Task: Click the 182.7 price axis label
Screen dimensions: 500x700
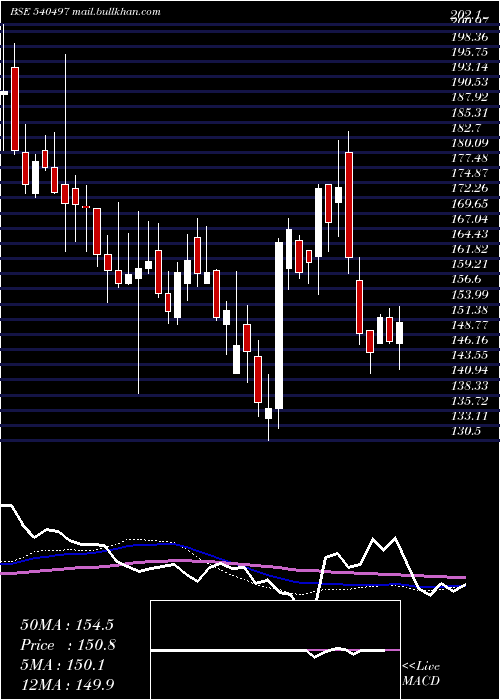Action: 466,127
